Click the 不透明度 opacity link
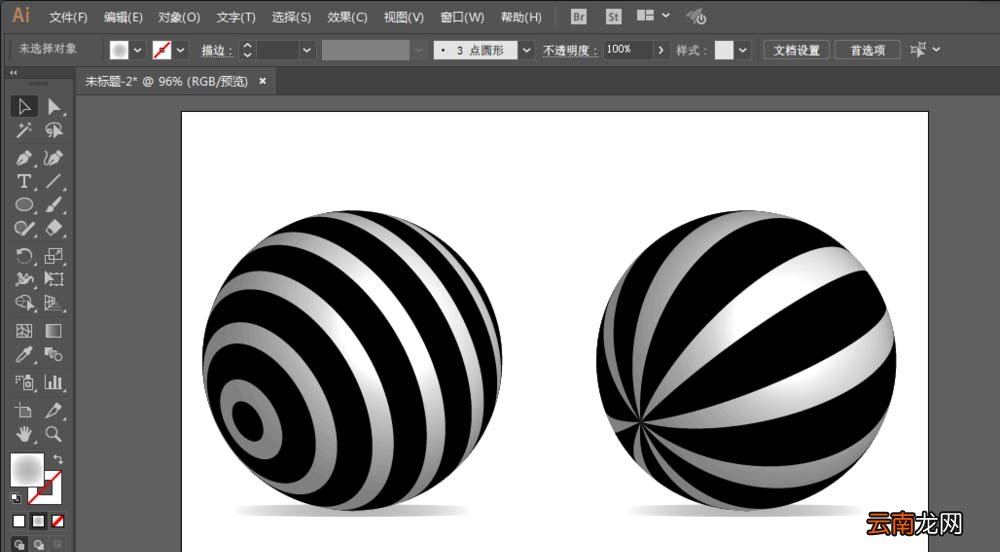The width and height of the screenshot is (1000, 552). point(570,50)
